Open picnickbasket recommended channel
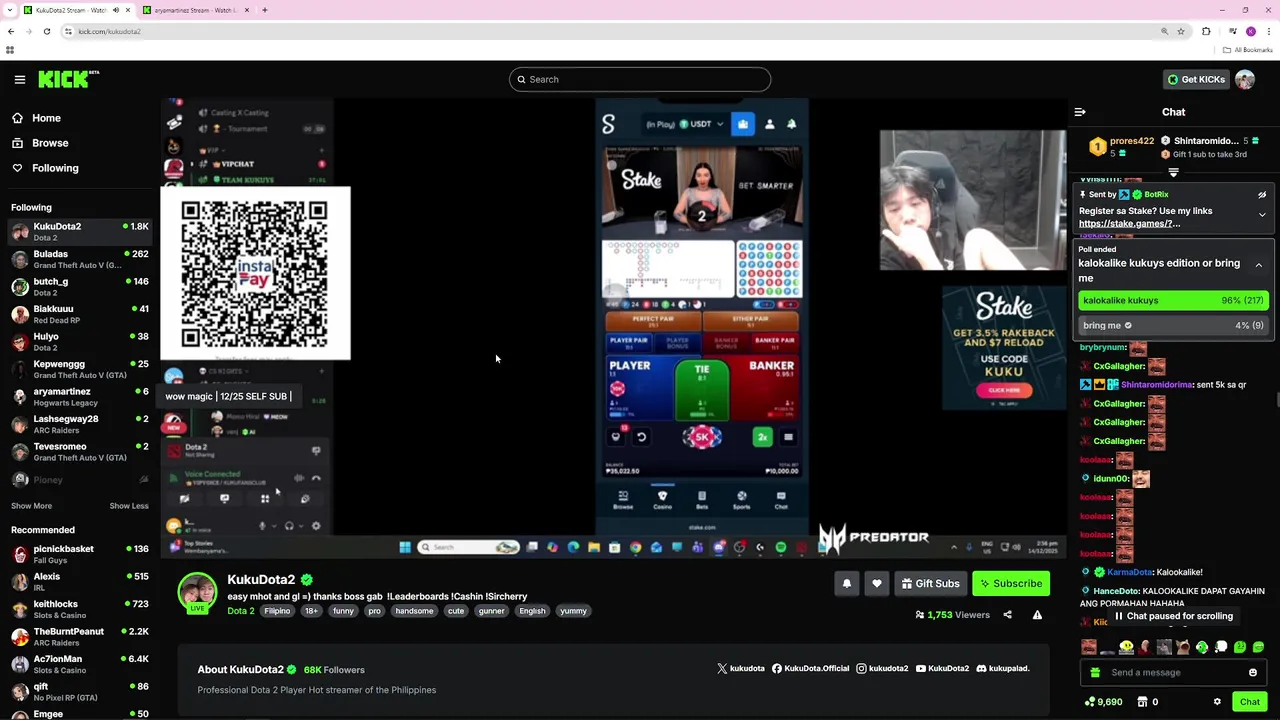This screenshot has width=1280, height=720. click(78, 554)
